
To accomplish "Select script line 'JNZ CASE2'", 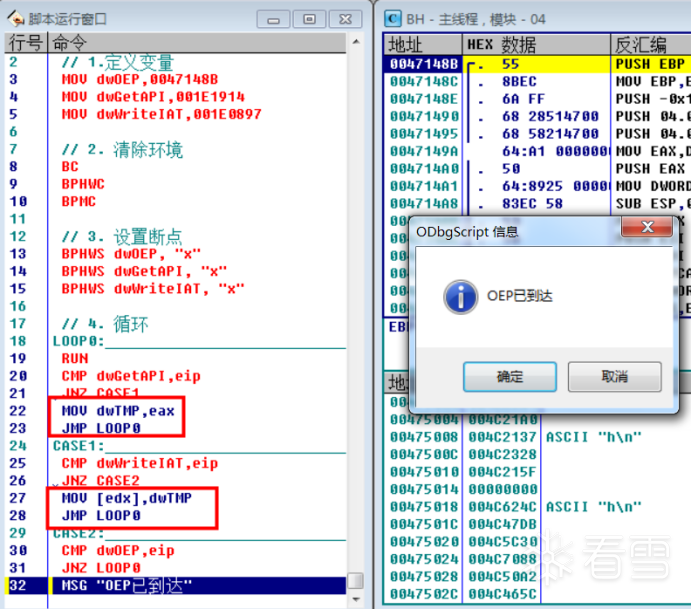I will point(101,481).
